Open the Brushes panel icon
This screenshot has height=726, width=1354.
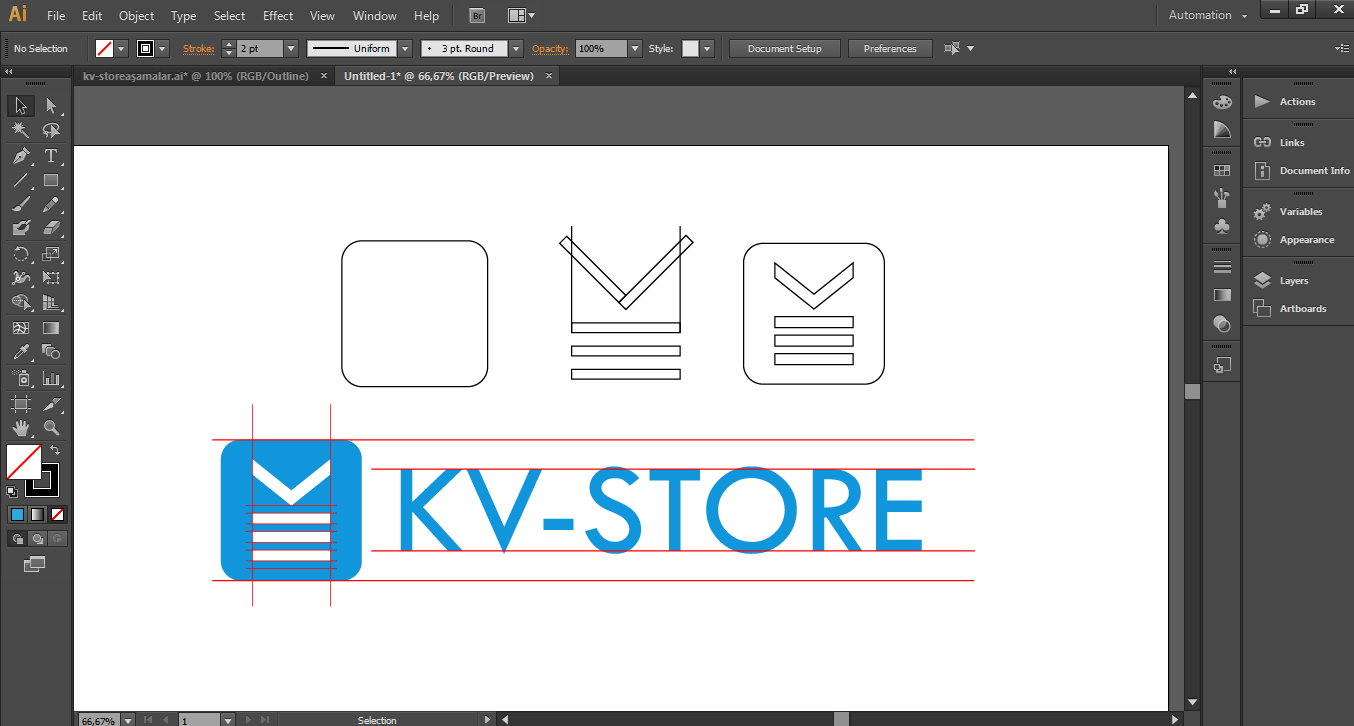point(1221,198)
